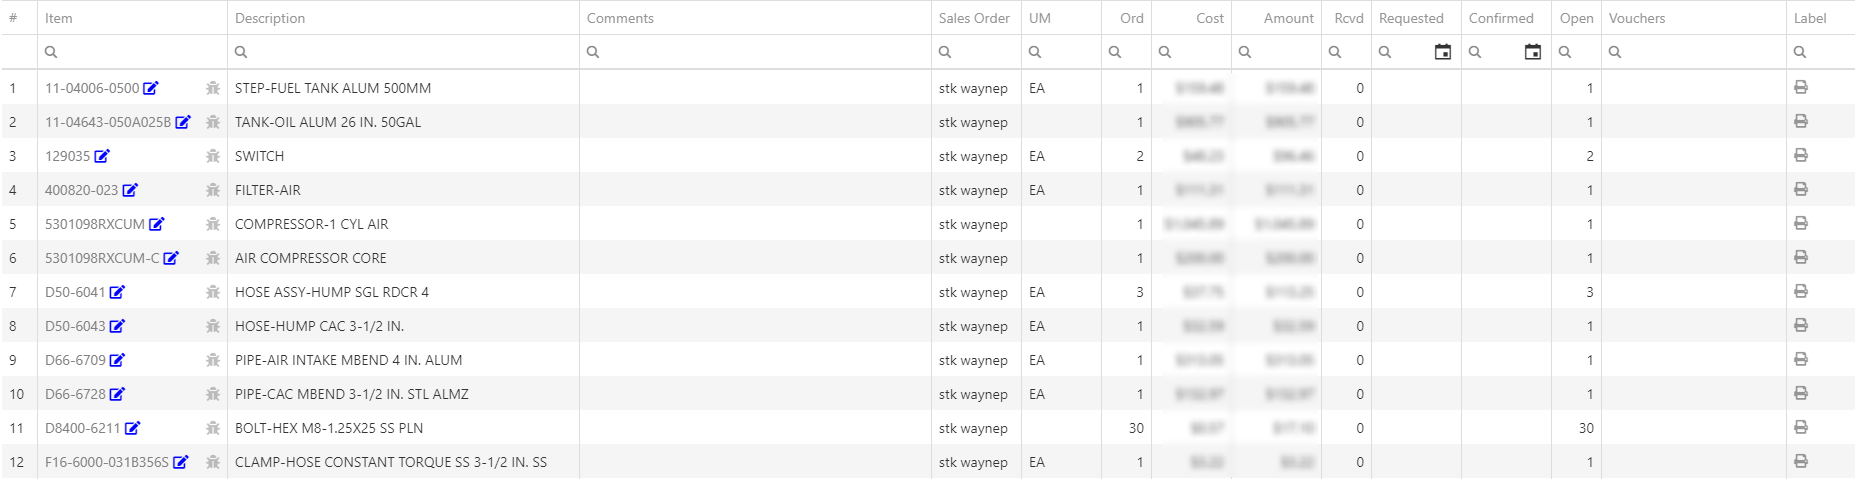Edit item D50-6043 with pencil icon
1856x479 pixels.
117,326
